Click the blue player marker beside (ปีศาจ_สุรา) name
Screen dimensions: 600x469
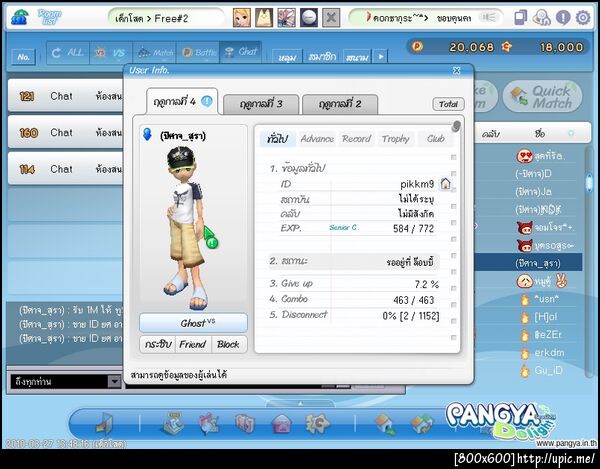click(147, 134)
